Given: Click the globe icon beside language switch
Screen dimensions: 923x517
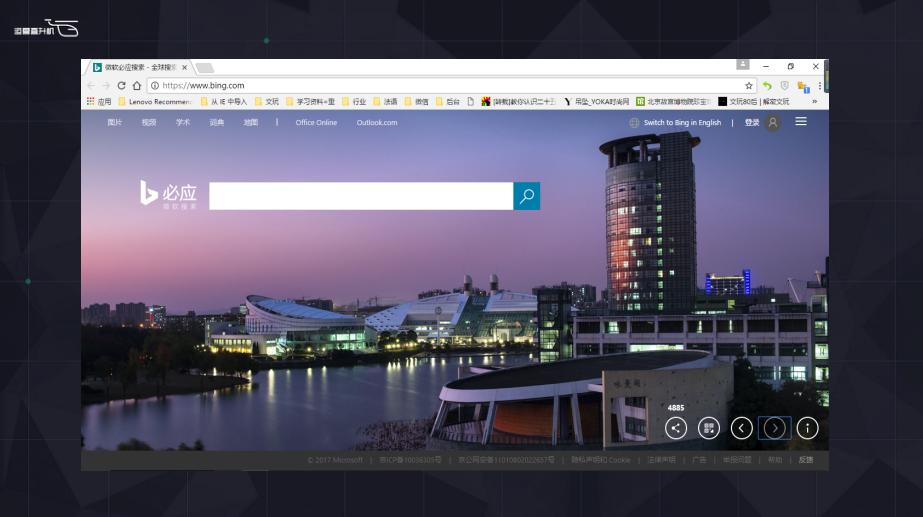Looking at the screenshot, I should click(x=634, y=122).
